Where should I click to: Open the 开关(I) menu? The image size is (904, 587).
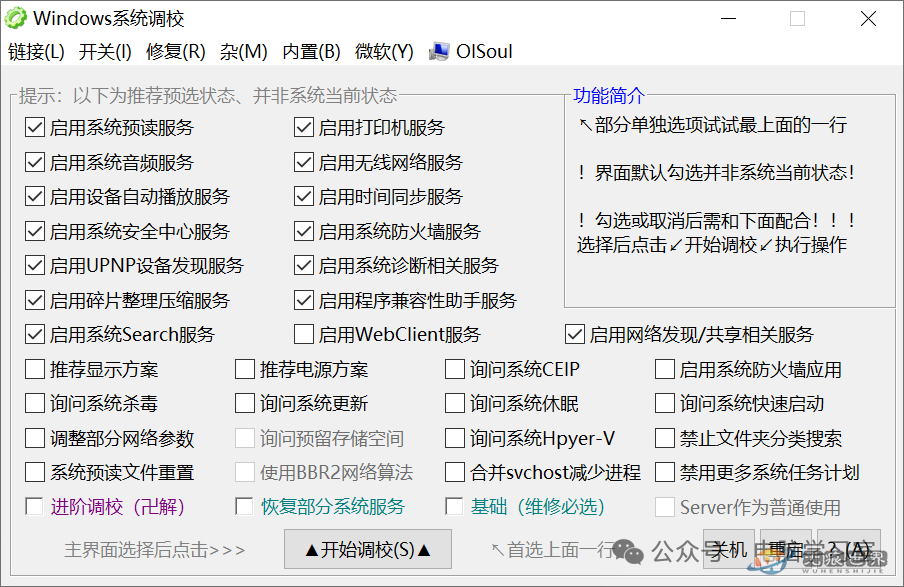click(105, 51)
